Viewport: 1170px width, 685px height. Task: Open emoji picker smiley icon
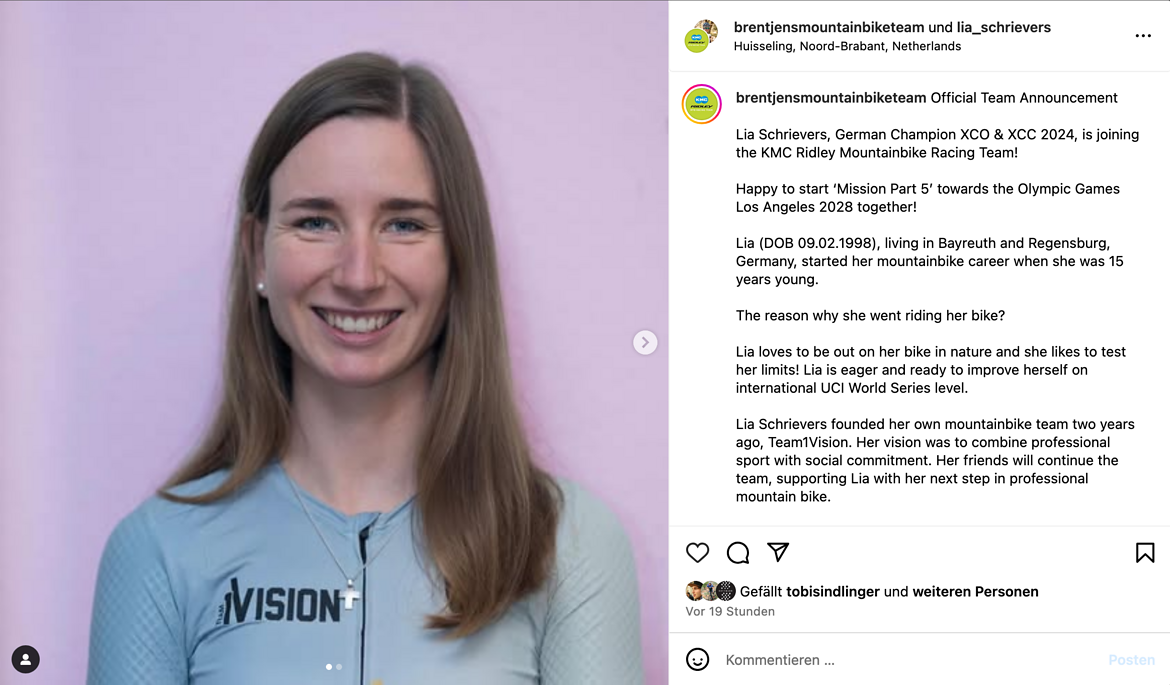point(697,660)
